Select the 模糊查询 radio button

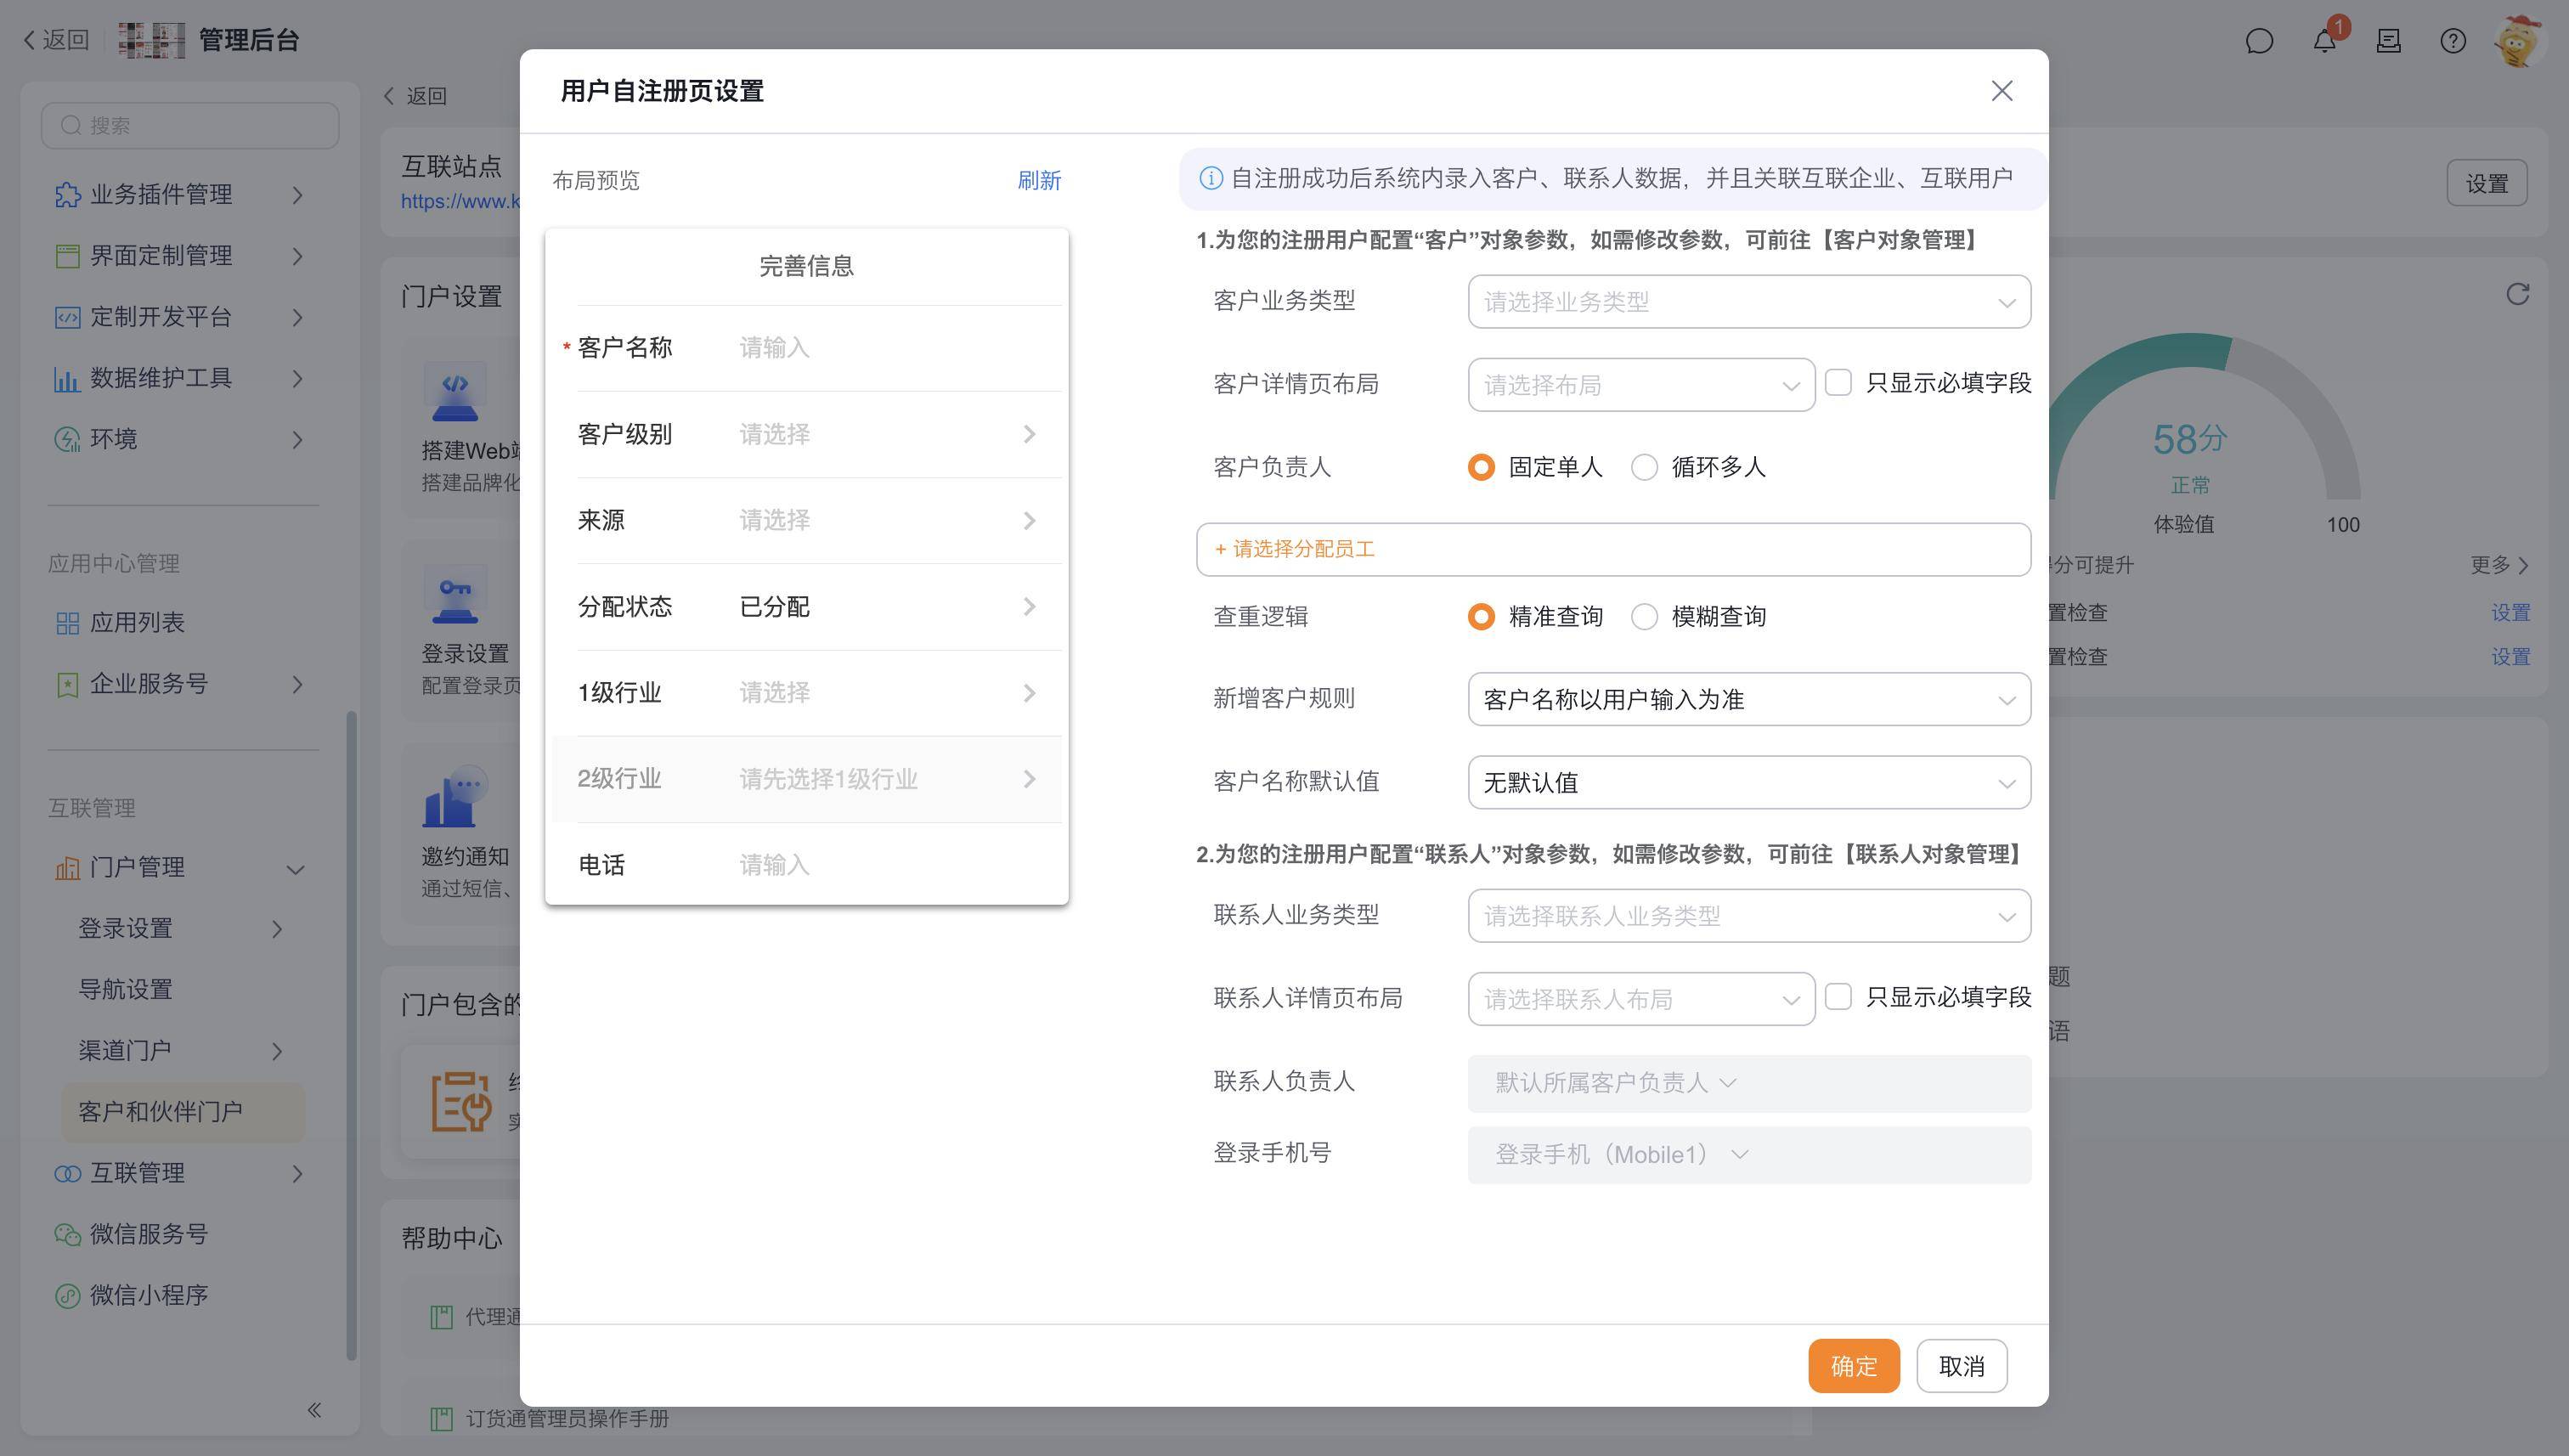[1645, 617]
